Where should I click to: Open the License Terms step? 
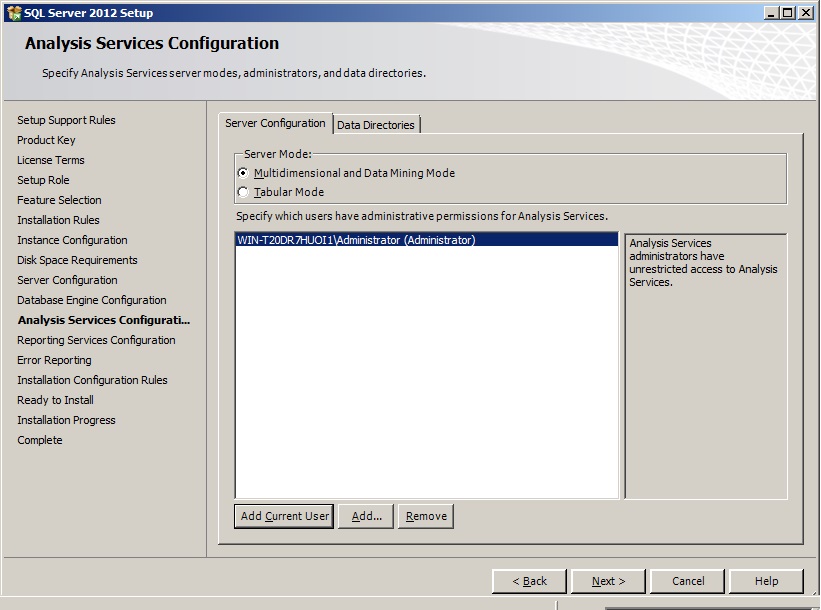click(51, 160)
